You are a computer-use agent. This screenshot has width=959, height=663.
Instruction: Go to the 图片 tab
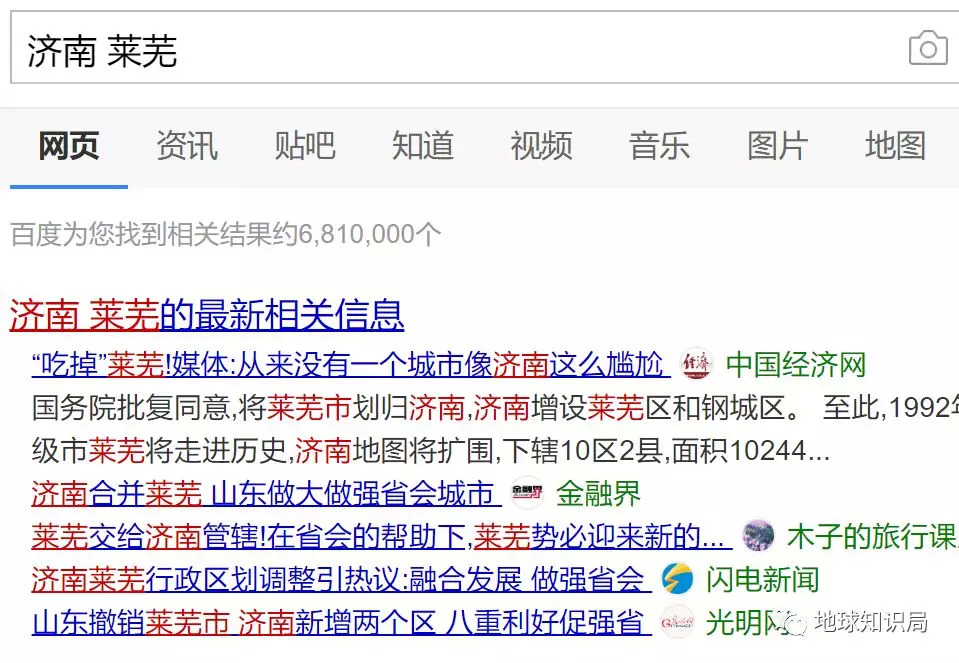777,146
